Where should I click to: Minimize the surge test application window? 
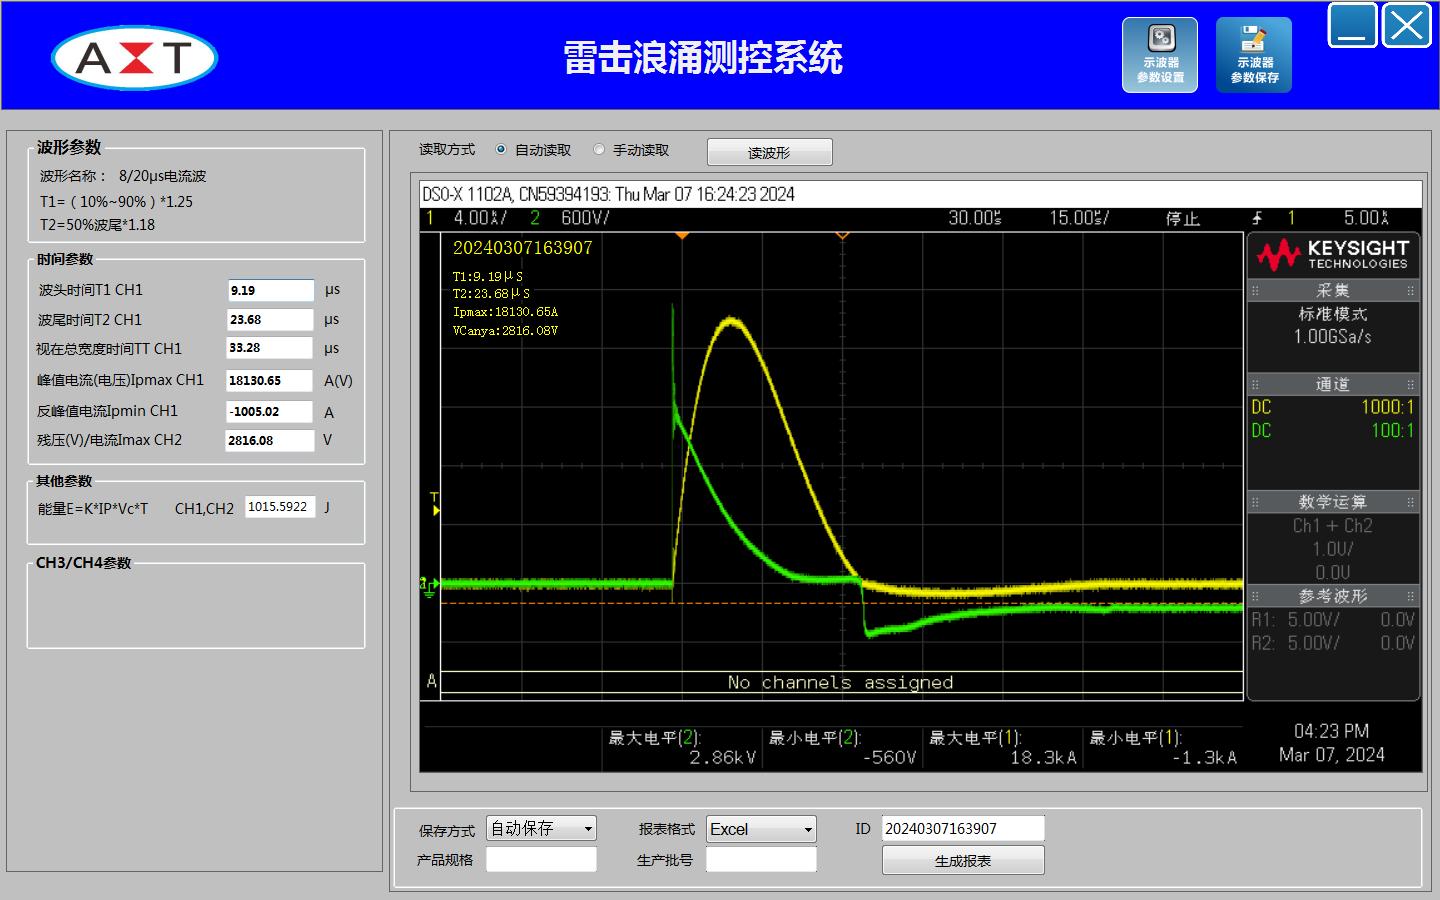tap(1352, 26)
